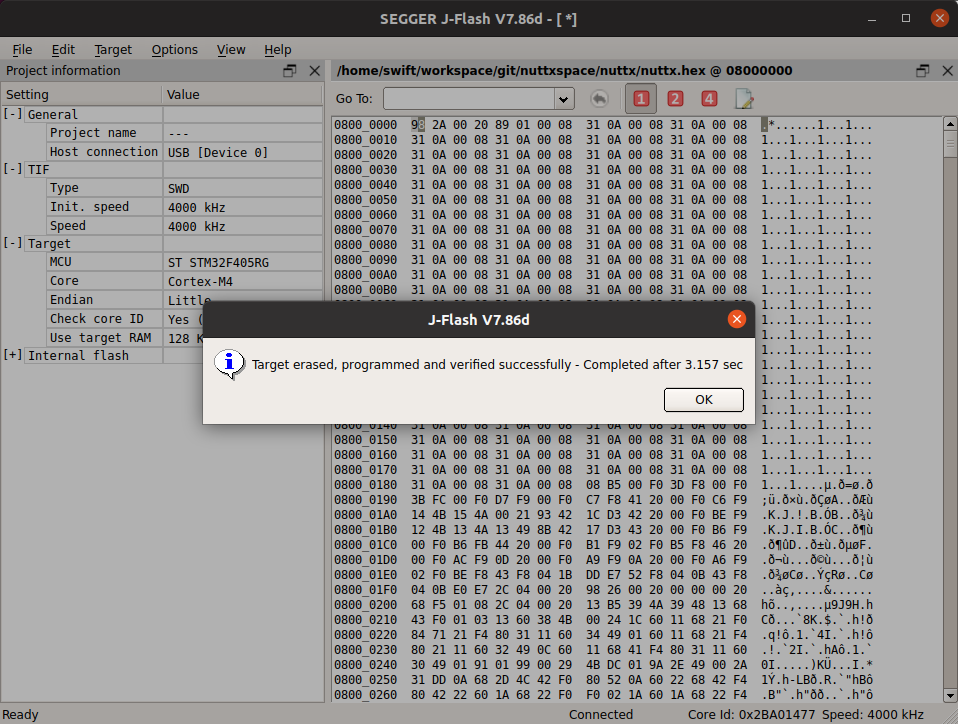
Task: Minimize the SEGGER J-Flash window
Action: click(x=872, y=19)
